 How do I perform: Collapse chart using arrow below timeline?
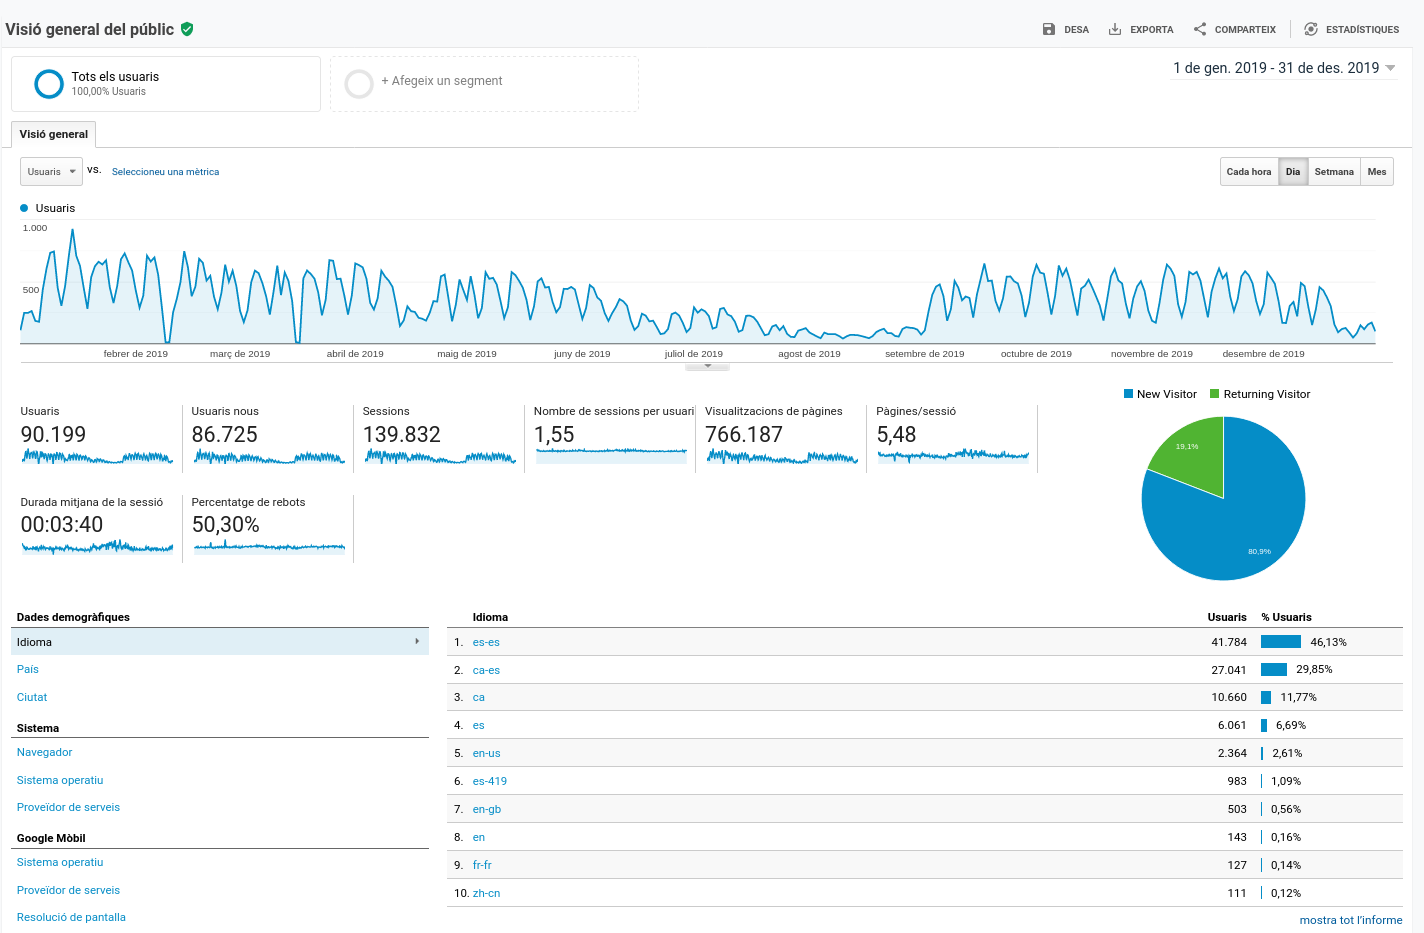point(707,367)
